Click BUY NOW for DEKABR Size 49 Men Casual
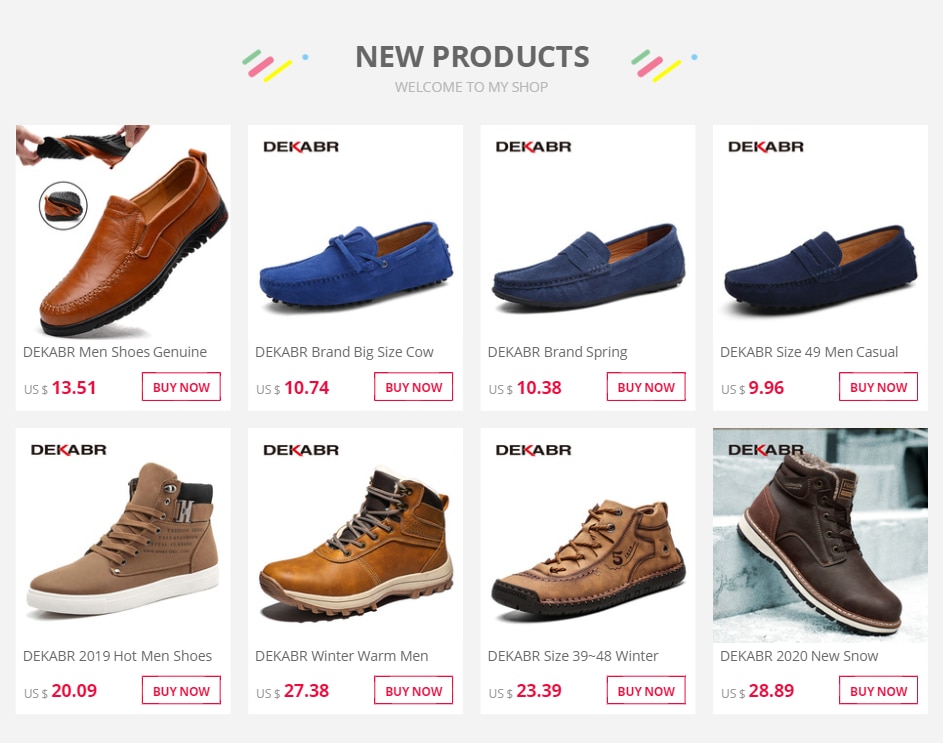Image resolution: width=943 pixels, height=743 pixels. coord(878,387)
